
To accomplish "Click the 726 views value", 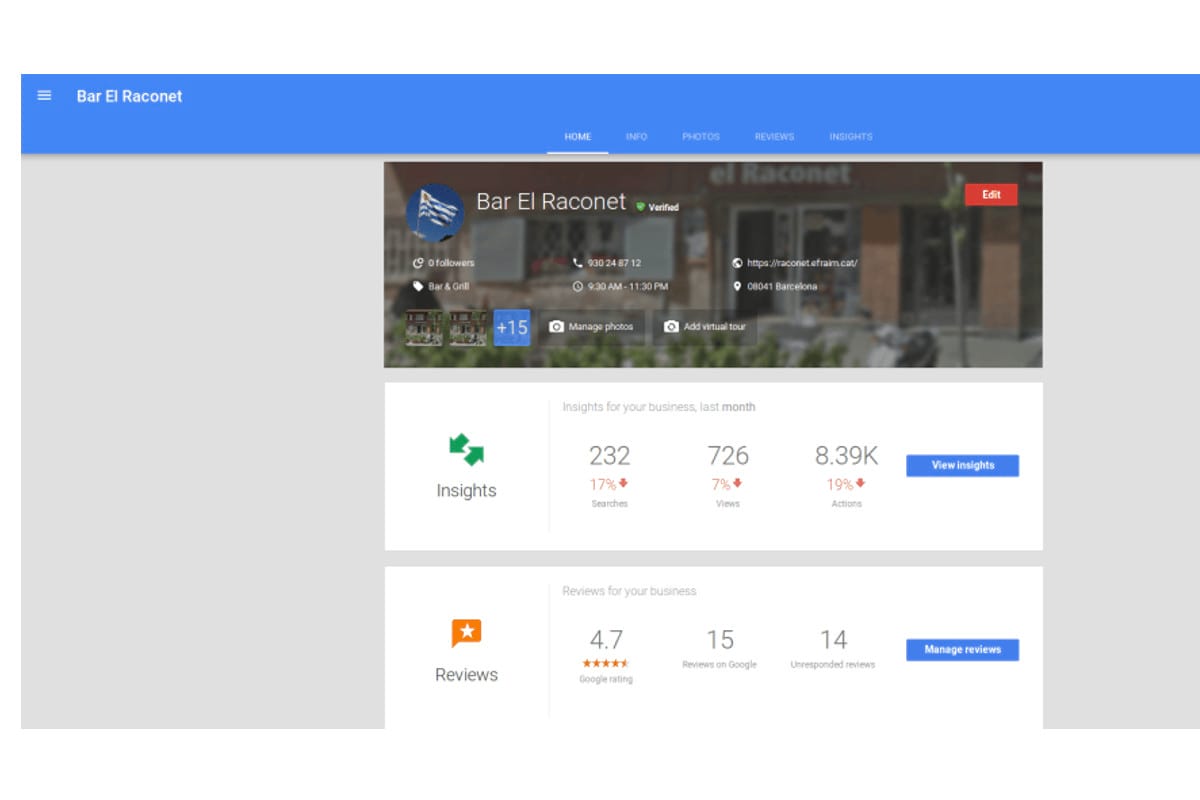I will (x=728, y=456).
